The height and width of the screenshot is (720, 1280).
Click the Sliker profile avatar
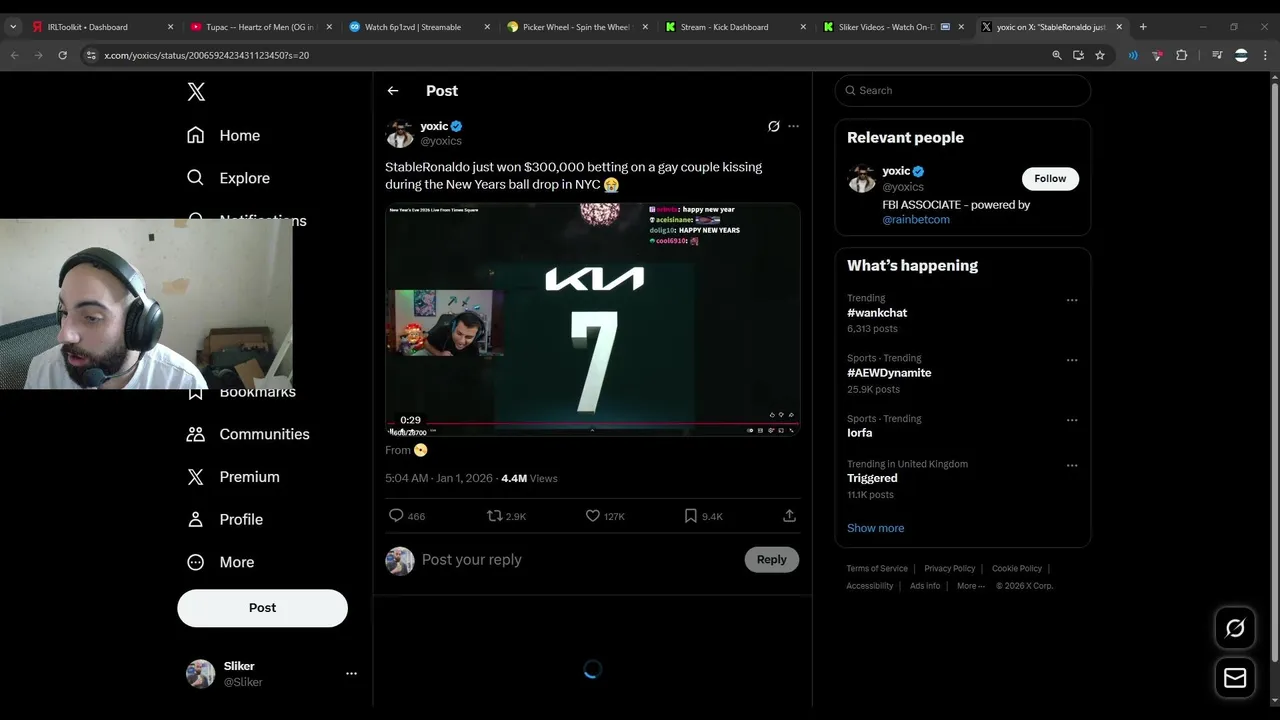201,674
